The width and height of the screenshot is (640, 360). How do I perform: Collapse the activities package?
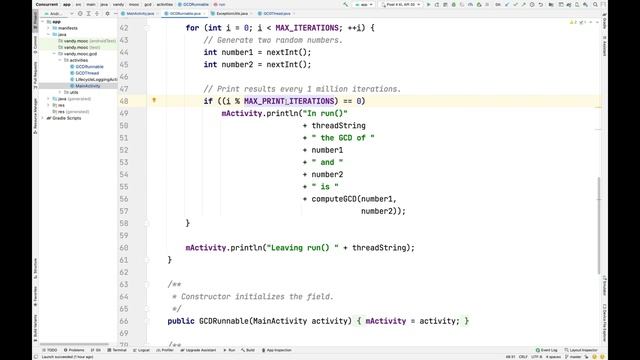60,60
